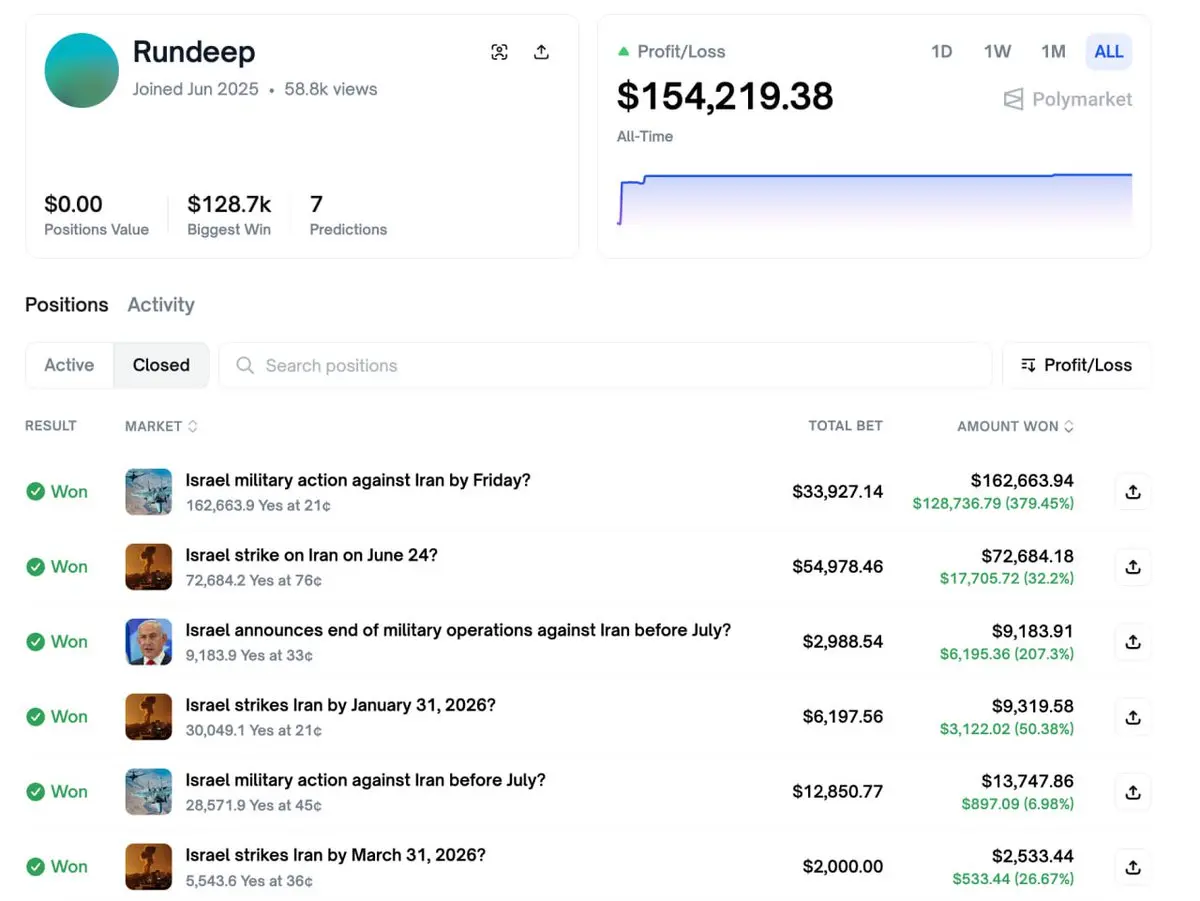Click the $2,000.00 total bet value
Image resolution: width=1200 pixels, height=901 pixels.
pyautogui.click(x=843, y=866)
